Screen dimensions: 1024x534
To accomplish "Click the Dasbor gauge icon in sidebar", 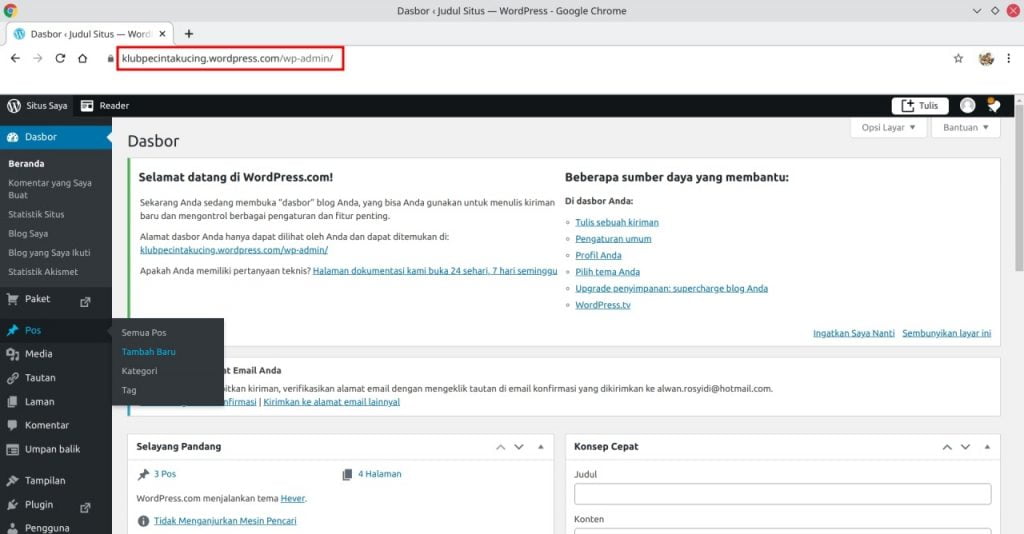I will pos(12,137).
